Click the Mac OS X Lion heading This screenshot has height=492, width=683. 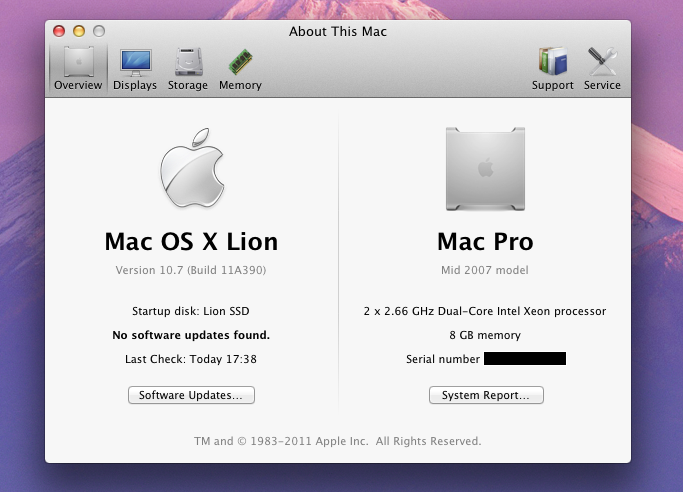[x=191, y=241]
